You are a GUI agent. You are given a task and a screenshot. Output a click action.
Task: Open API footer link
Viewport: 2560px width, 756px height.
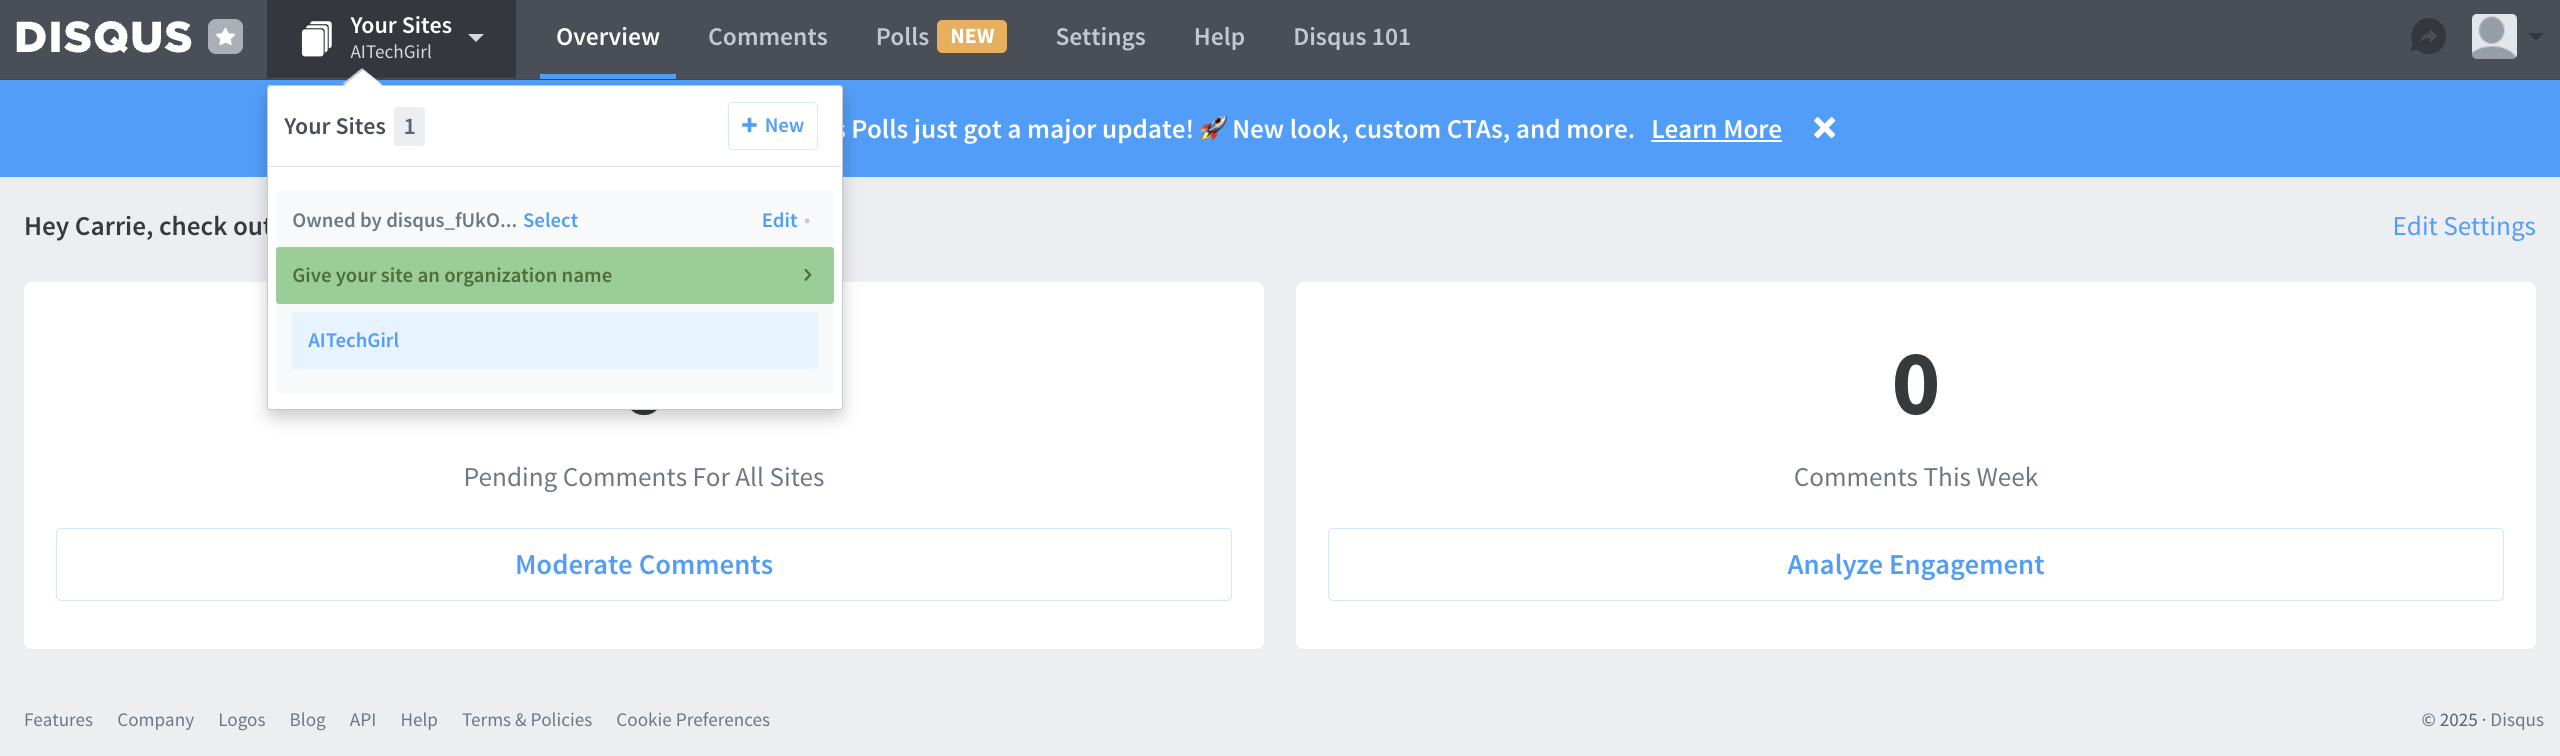[x=363, y=720]
